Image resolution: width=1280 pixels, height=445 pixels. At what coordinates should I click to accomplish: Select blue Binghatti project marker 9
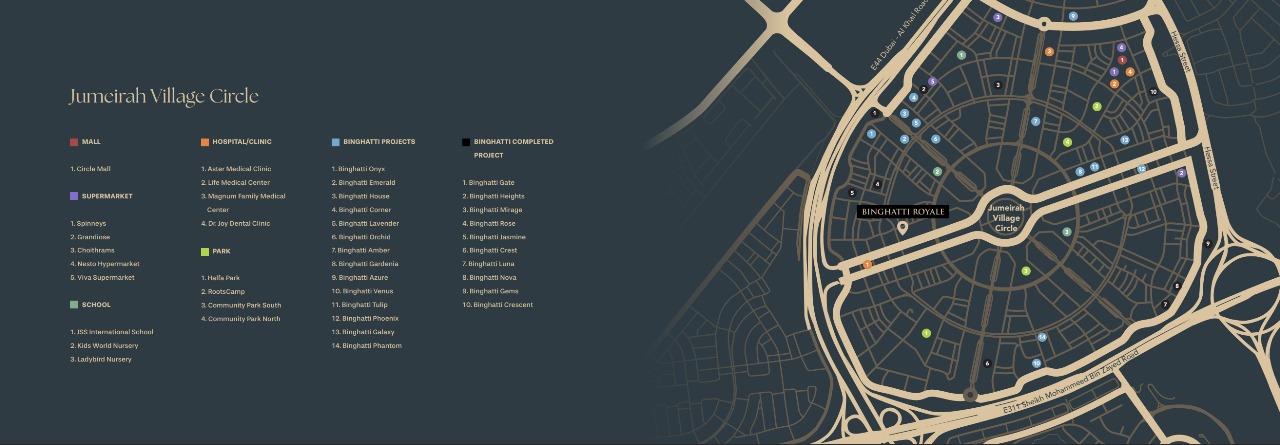coord(1073,16)
